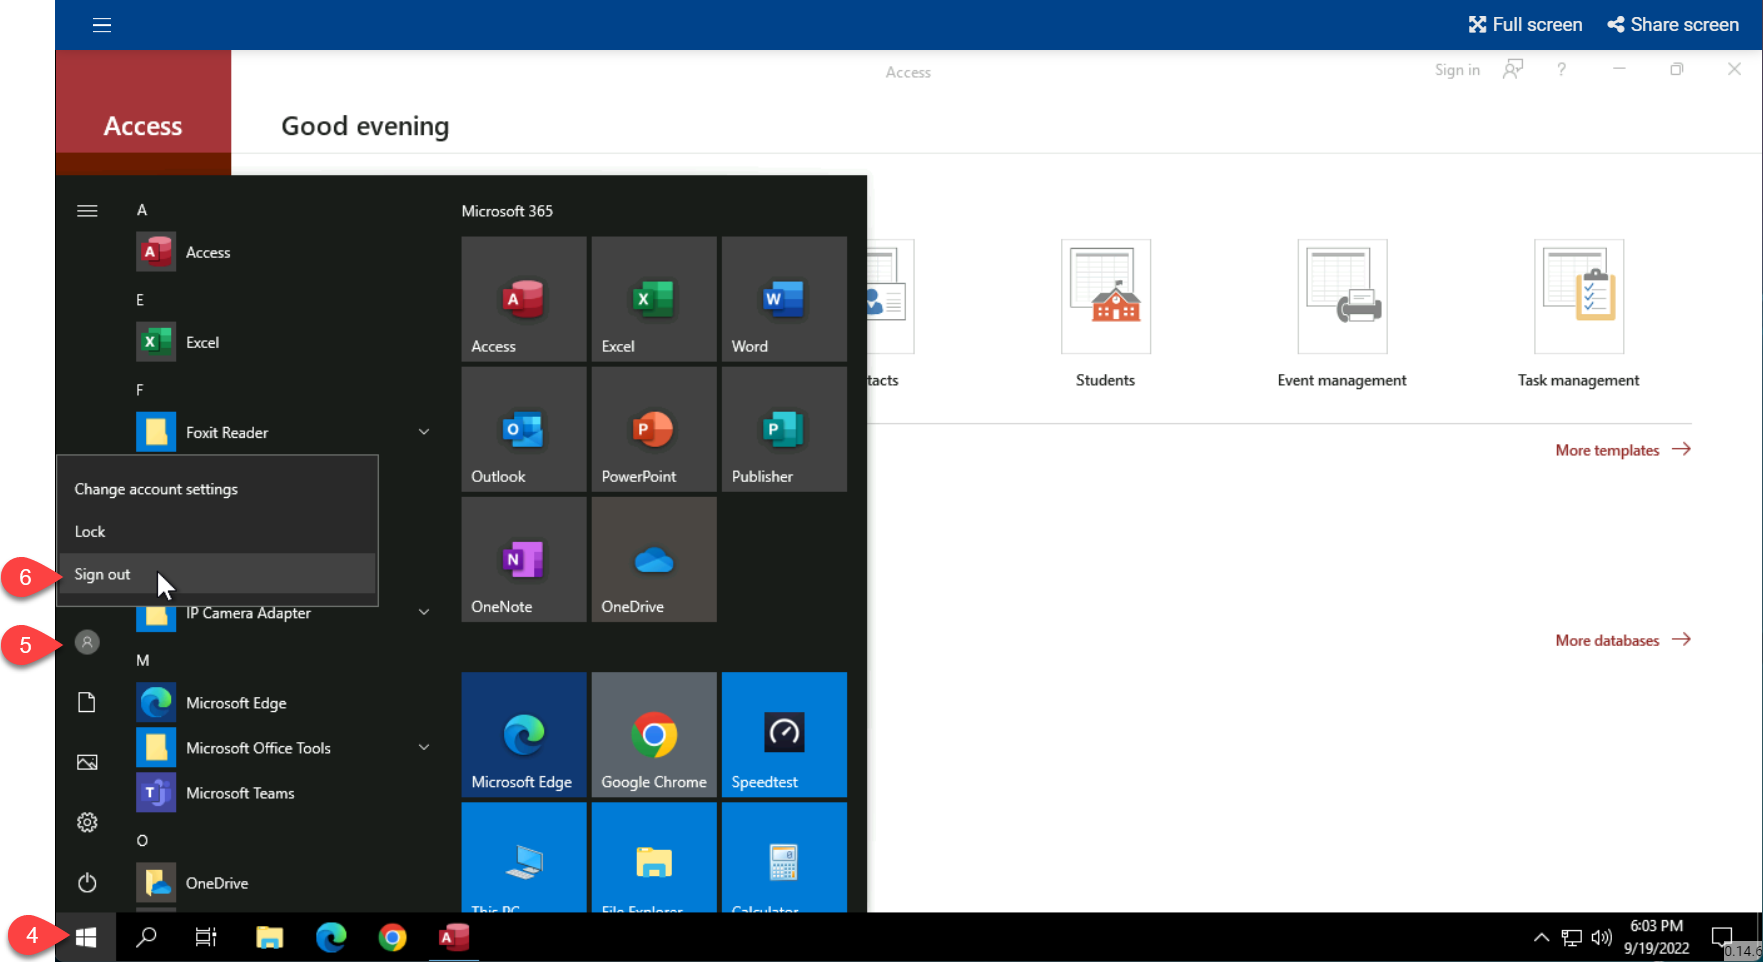Show hidden system tray icons

pyautogui.click(x=1541, y=937)
